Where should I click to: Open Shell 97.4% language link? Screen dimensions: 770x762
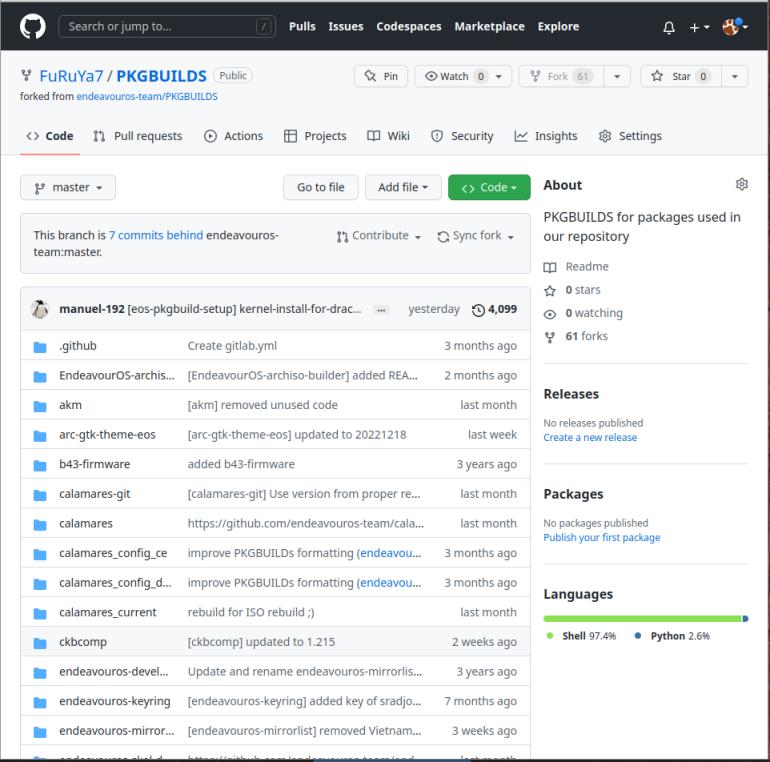[x=581, y=636]
